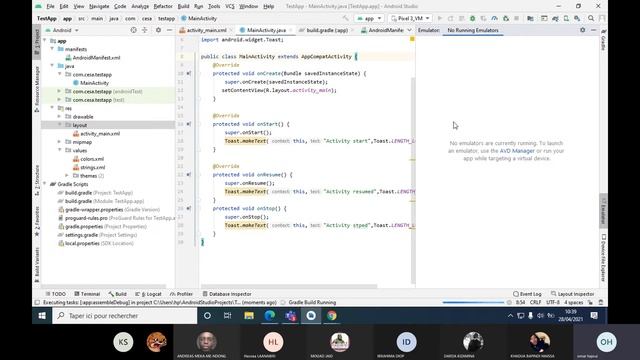Click the override gutter icon beside onStop
Screen dimensions: 640x360
pos(189,209)
